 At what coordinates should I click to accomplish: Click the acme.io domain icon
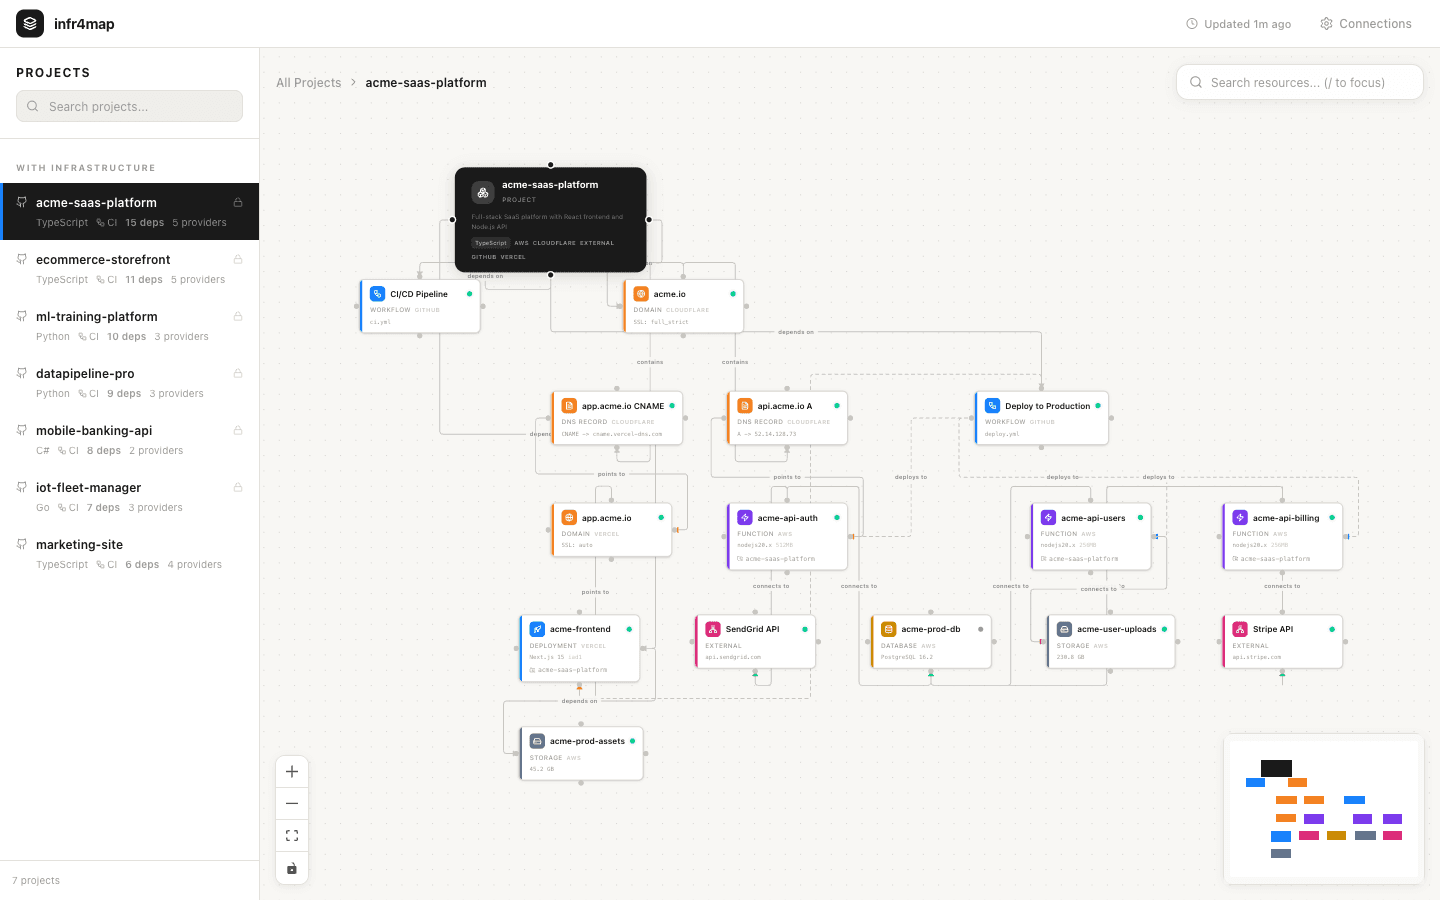click(x=641, y=294)
